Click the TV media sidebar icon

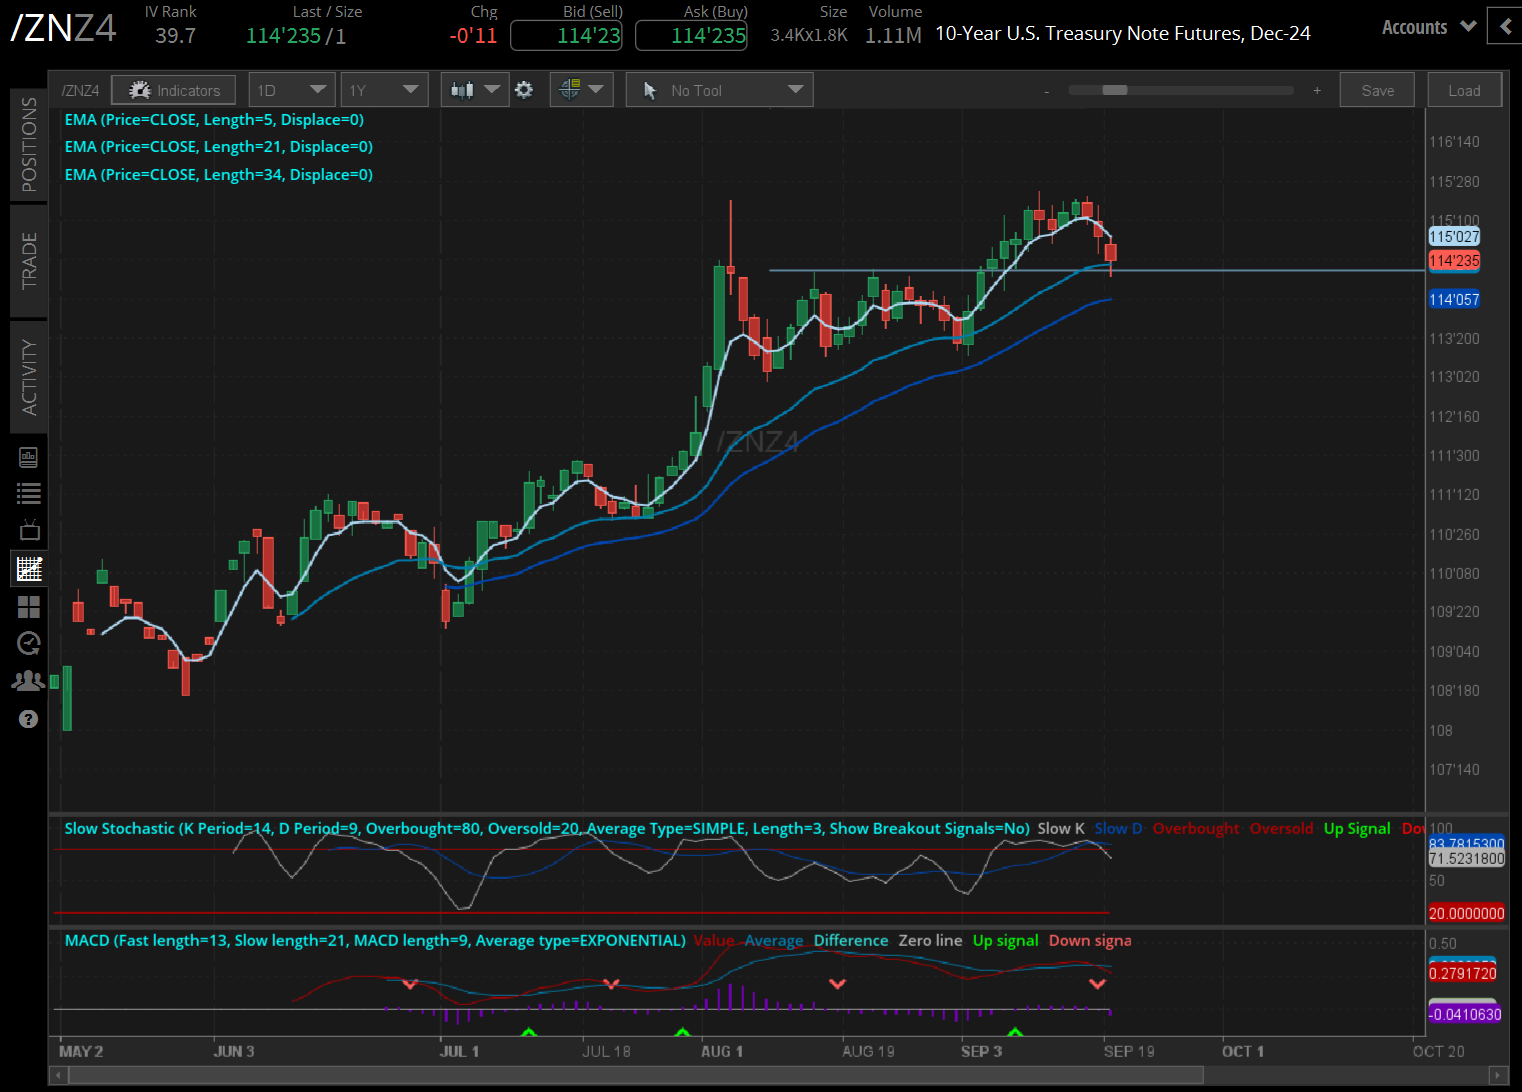coord(29,530)
